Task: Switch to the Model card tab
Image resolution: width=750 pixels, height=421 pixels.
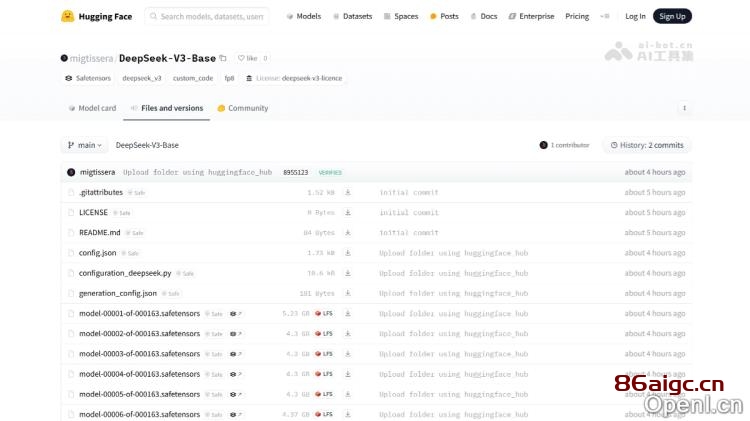Action: (x=92, y=108)
